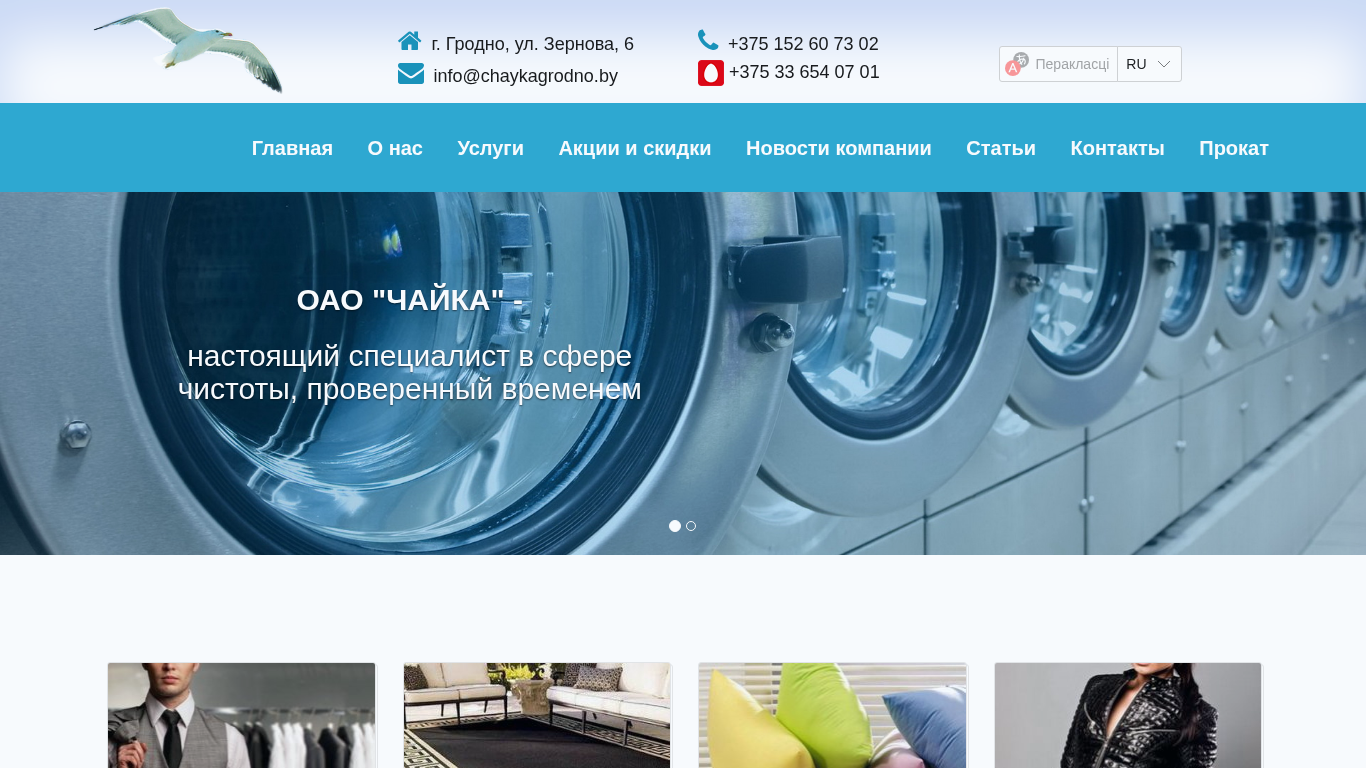1366x768 pixels.
Task: Click the info@chaykagrodno.by email link
Action: [526, 76]
